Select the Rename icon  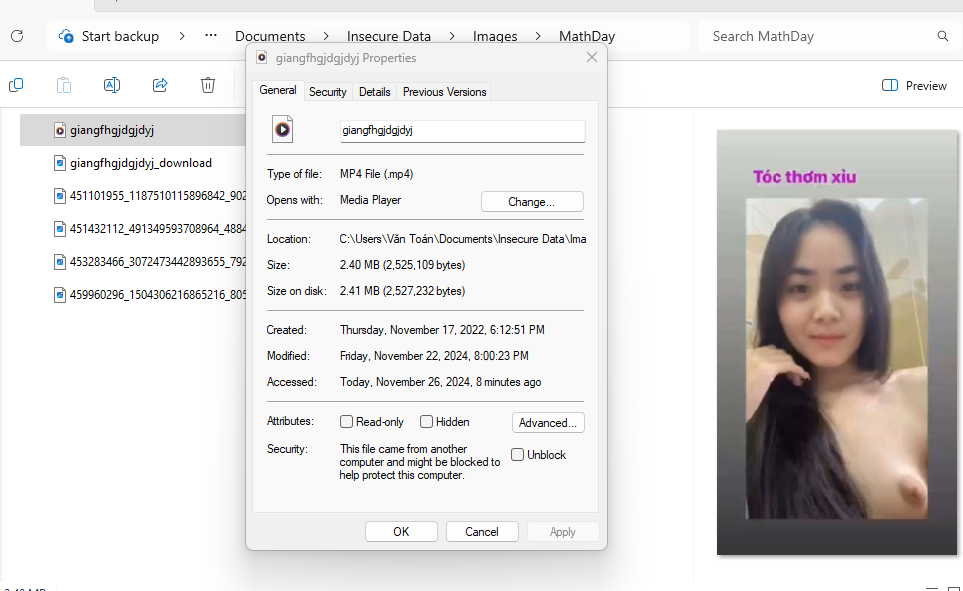(112, 85)
